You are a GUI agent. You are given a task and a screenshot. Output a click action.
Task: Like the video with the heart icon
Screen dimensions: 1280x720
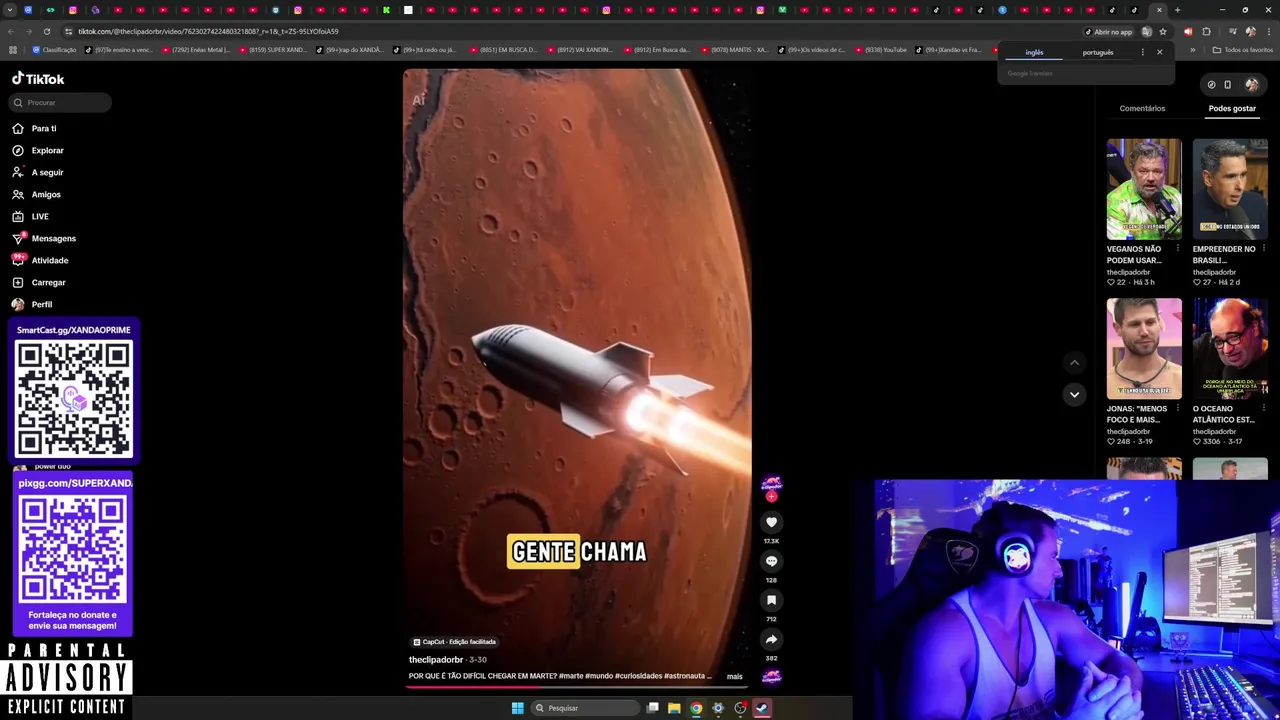click(771, 522)
